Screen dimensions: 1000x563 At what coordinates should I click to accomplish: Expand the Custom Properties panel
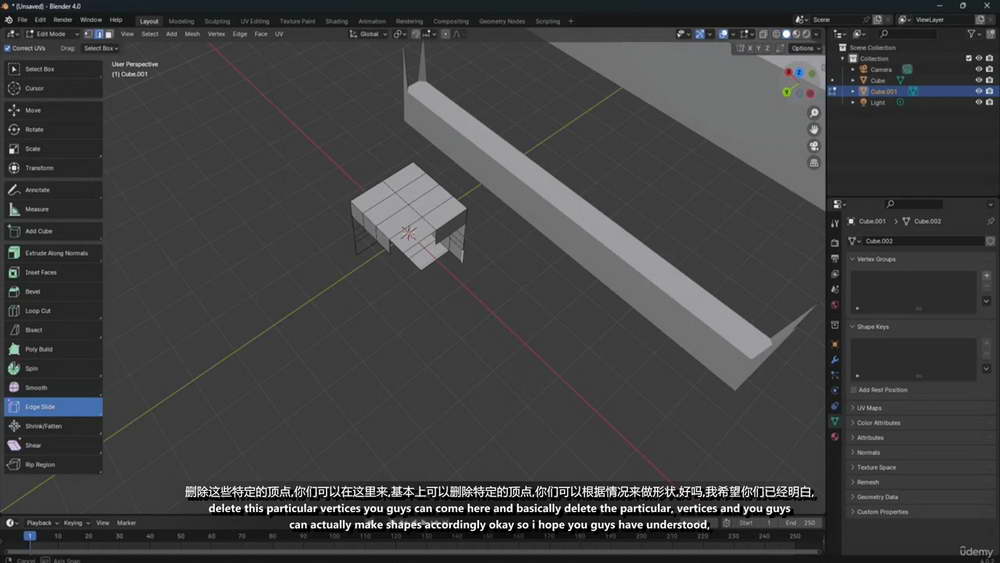pyautogui.click(x=882, y=512)
